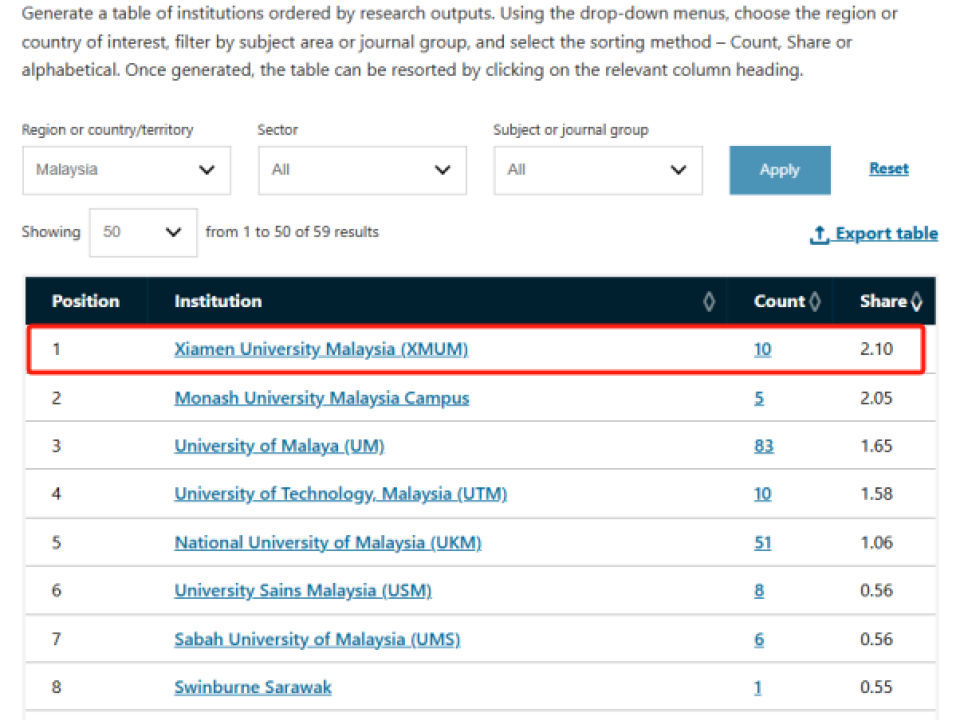Click the export upload arrow icon
The image size is (960, 720).
pos(819,234)
